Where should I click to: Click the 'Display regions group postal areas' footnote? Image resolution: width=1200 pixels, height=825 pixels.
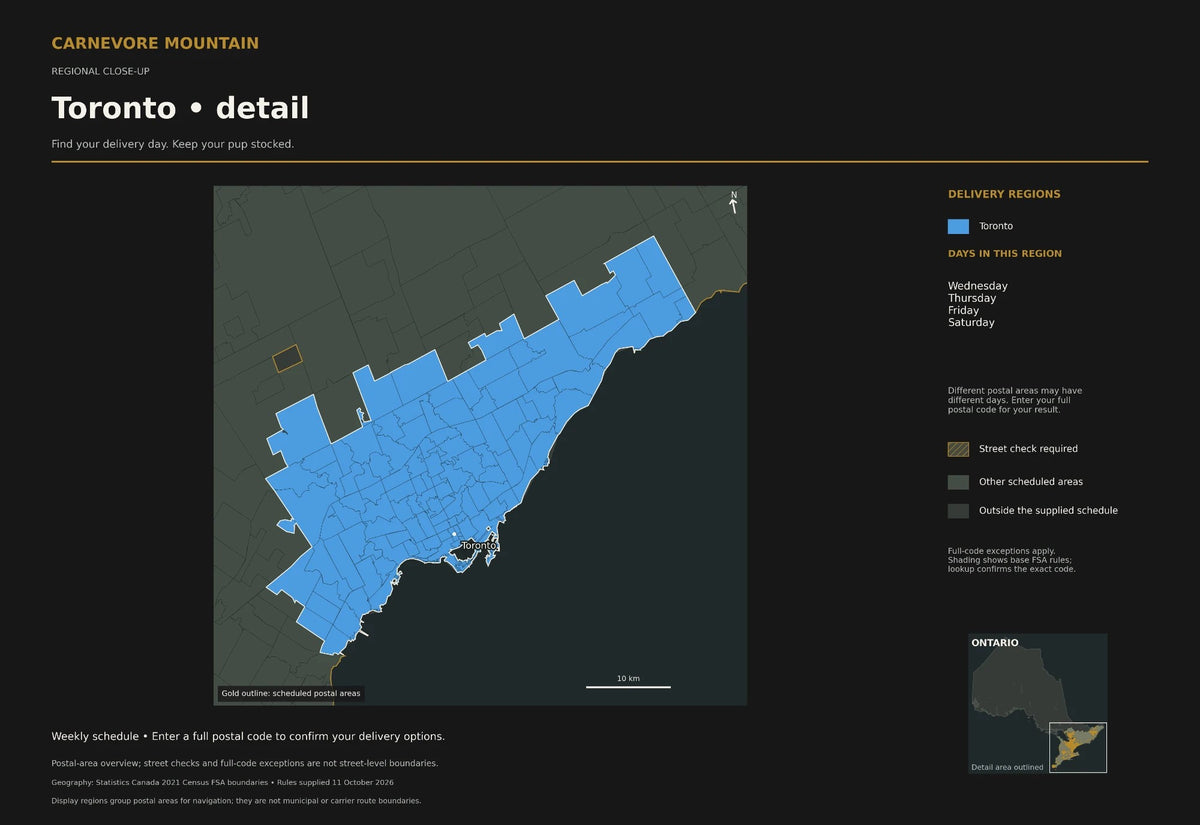[x=236, y=801]
